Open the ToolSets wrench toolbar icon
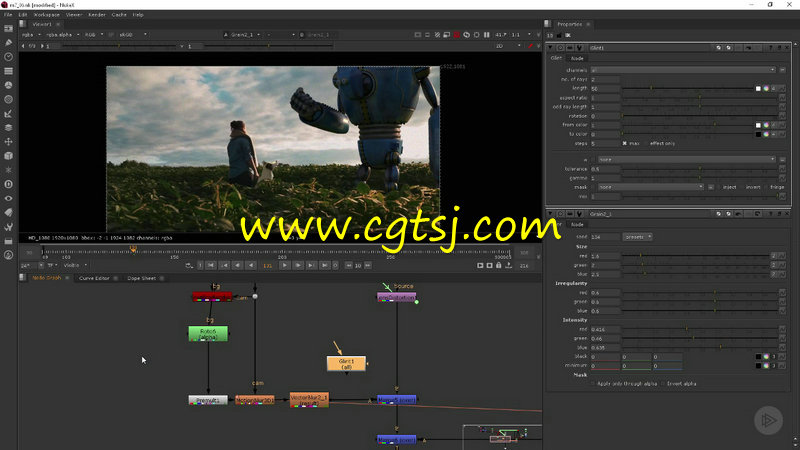The height and width of the screenshot is (450, 800). [8, 227]
